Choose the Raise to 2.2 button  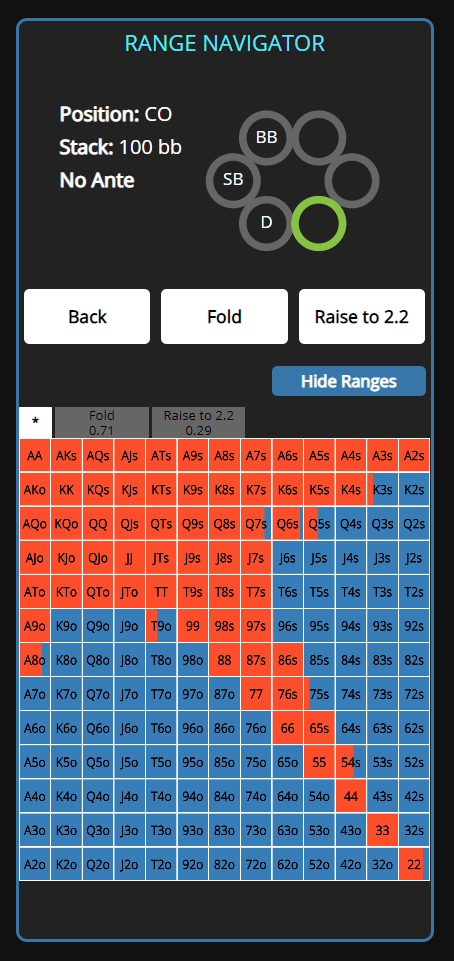coord(361,316)
